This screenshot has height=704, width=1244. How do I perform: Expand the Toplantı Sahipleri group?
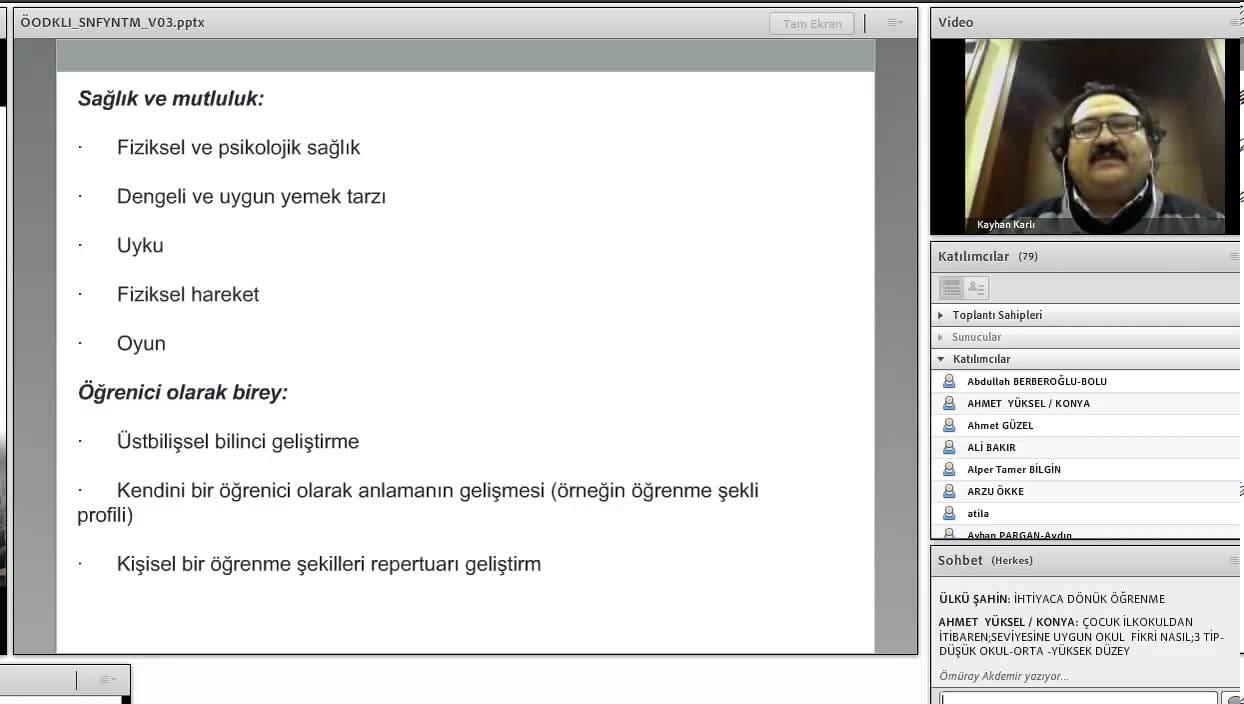[941, 315]
